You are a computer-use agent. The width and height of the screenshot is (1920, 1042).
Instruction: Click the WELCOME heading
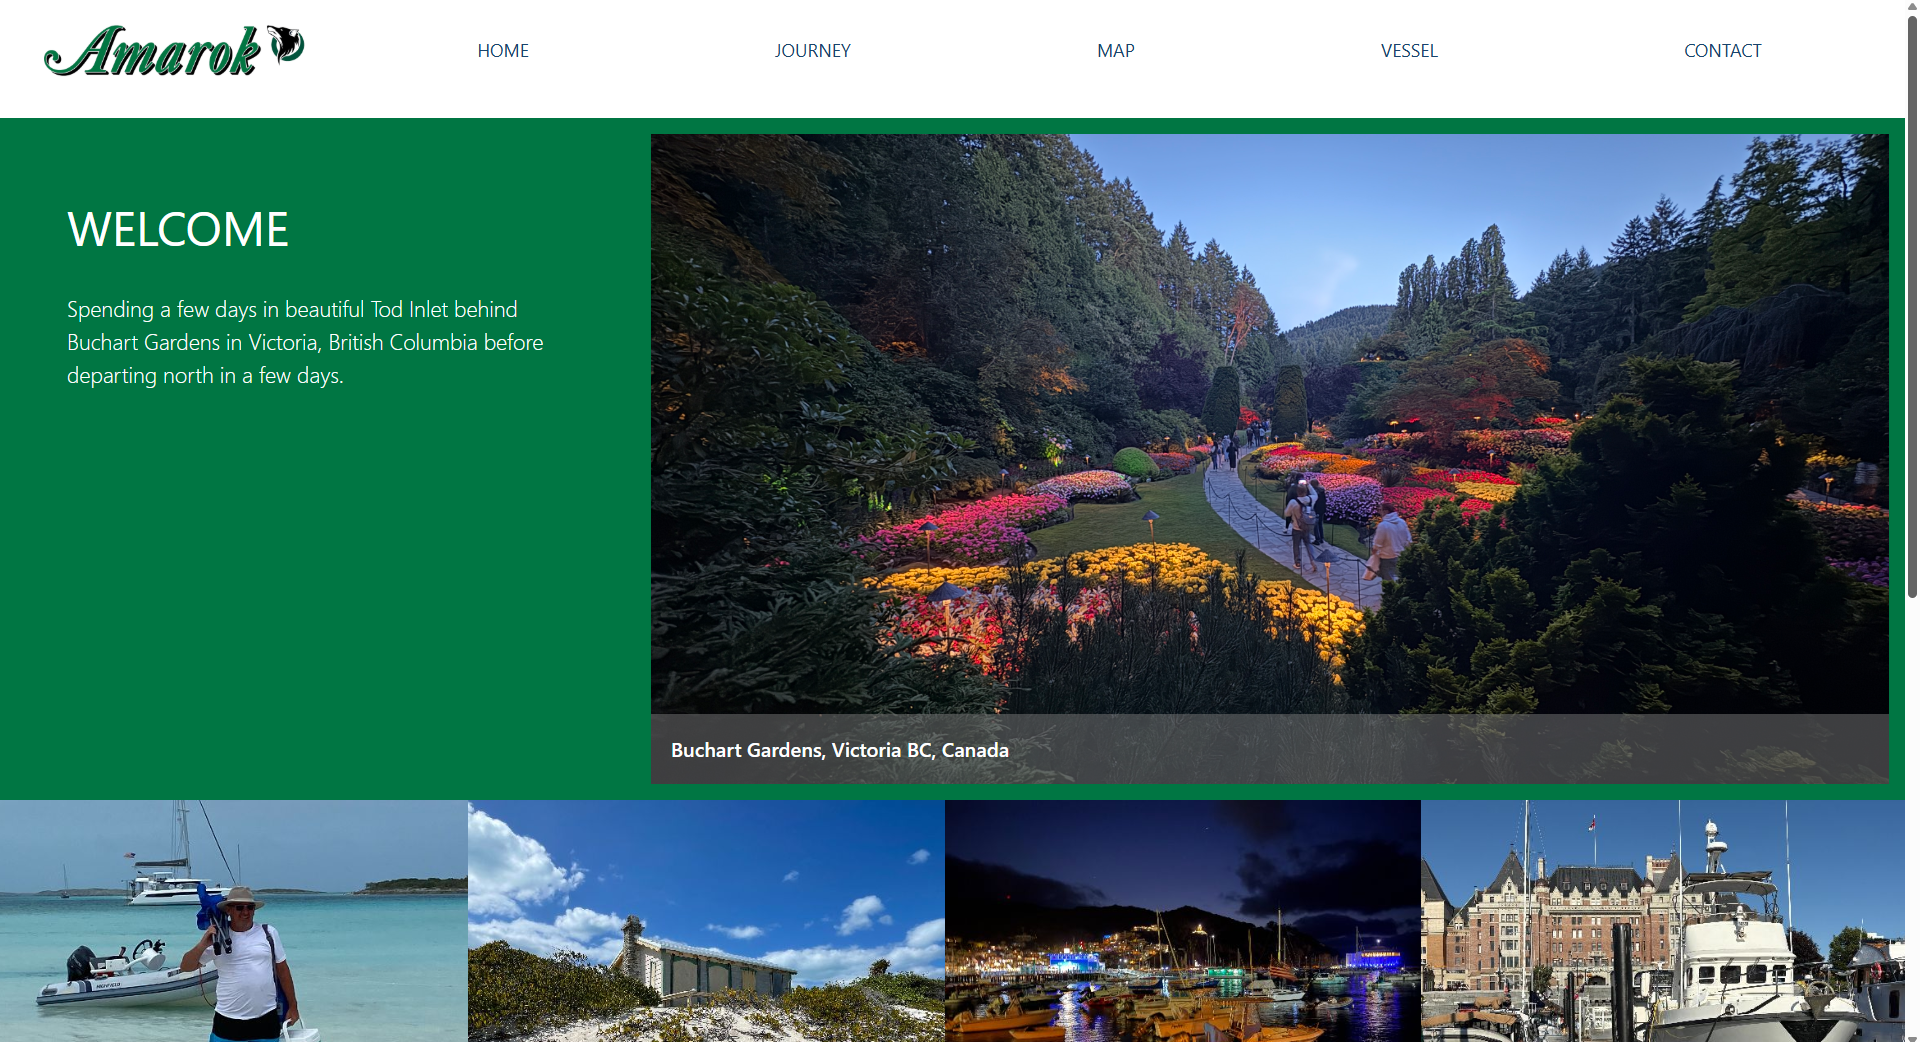coord(178,230)
